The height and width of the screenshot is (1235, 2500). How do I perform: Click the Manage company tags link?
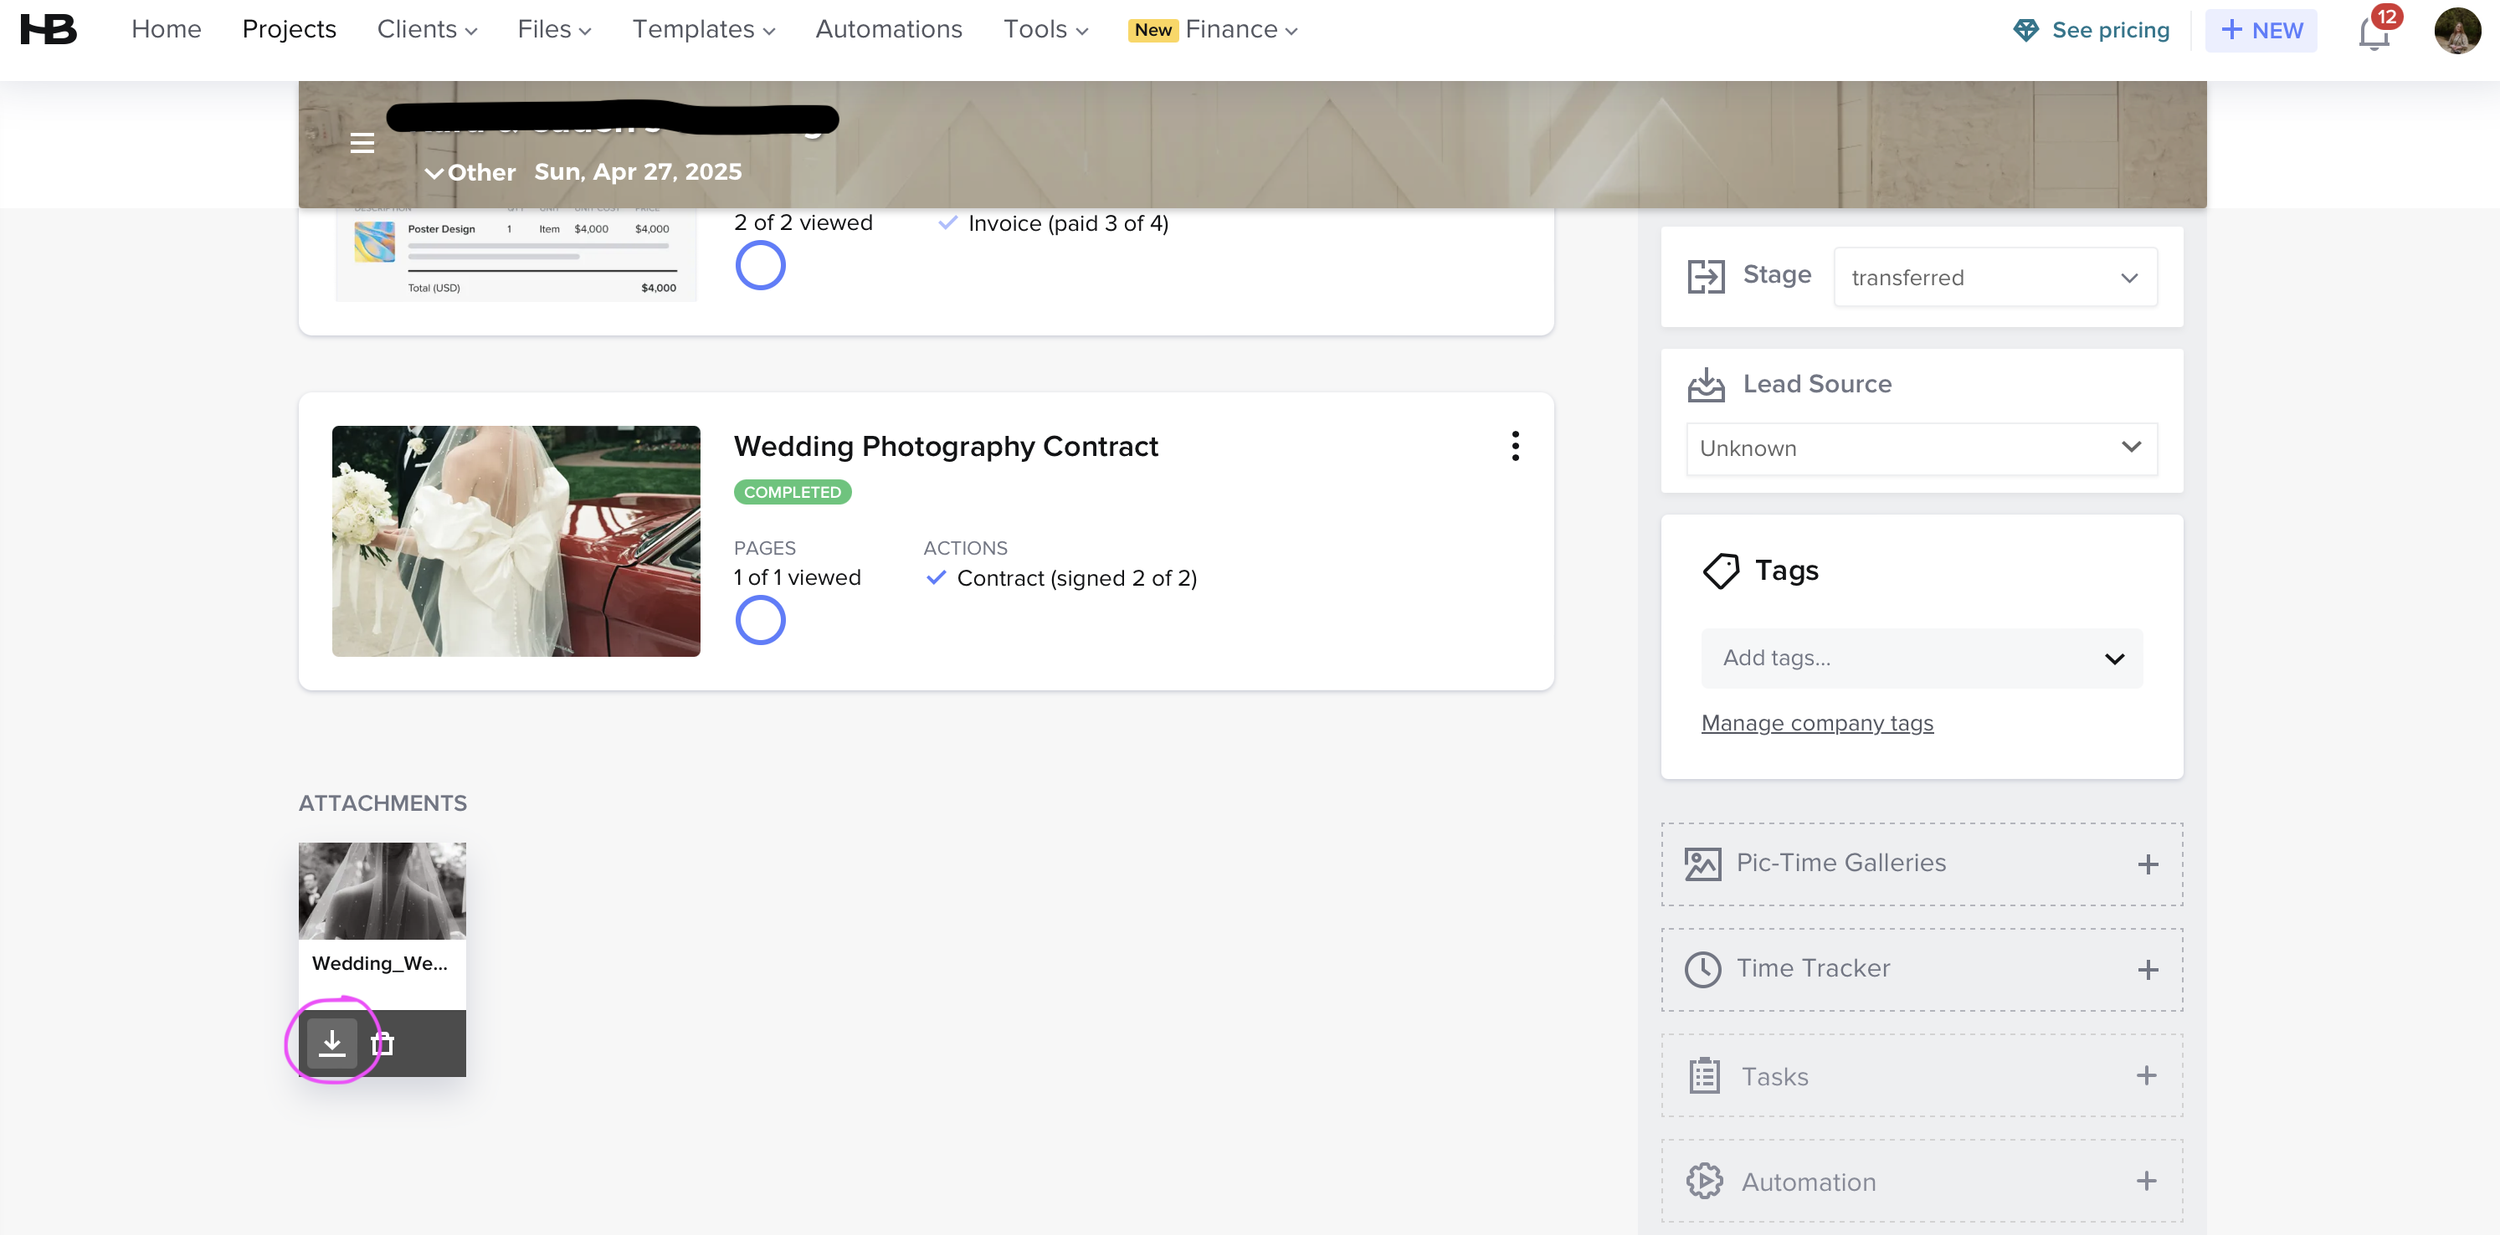coord(1816,723)
